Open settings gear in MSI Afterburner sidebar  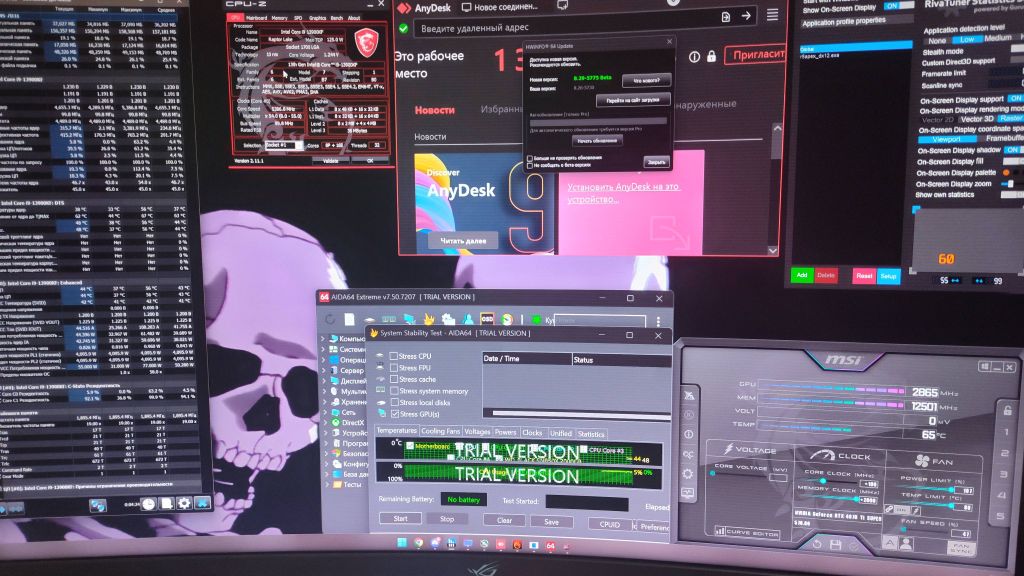(688, 473)
